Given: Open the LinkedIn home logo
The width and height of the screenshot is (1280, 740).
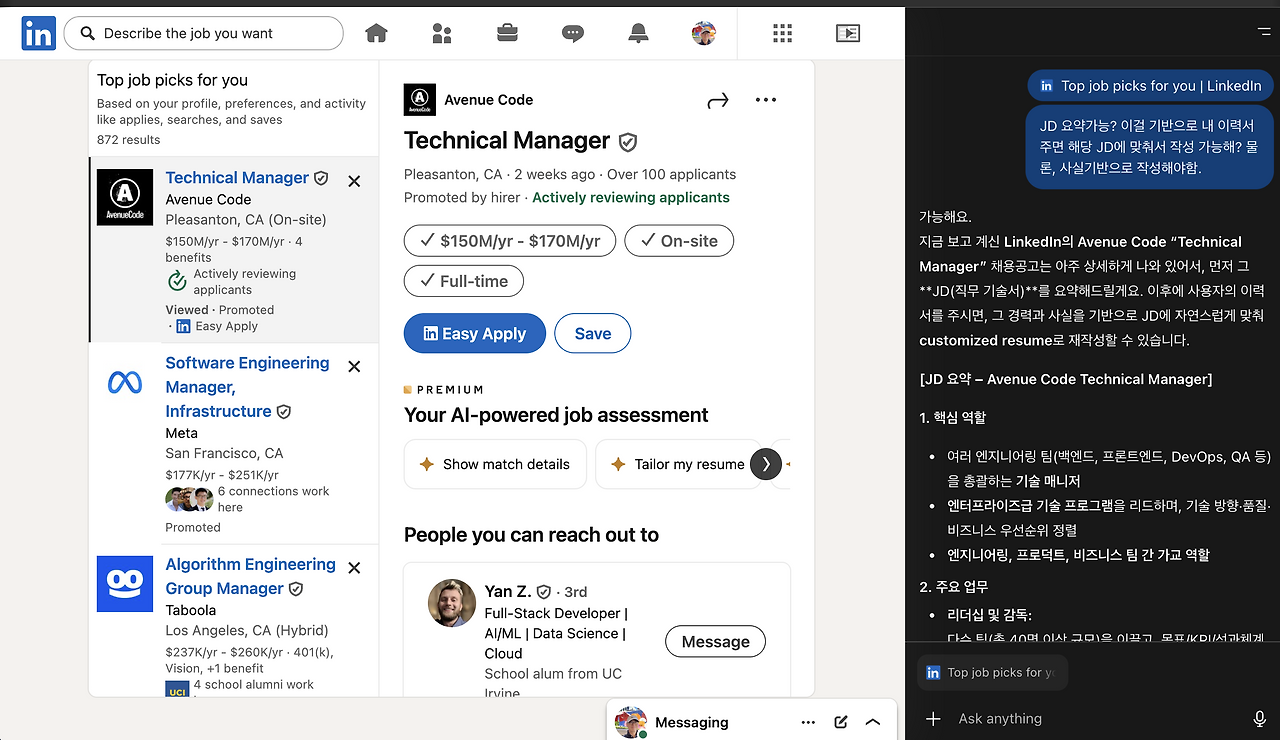Looking at the screenshot, I should point(38,34).
